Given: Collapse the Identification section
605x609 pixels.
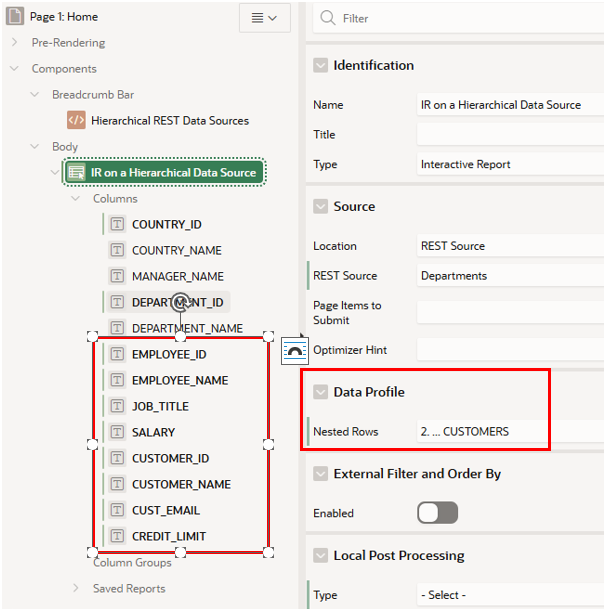Looking at the screenshot, I should [321, 65].
